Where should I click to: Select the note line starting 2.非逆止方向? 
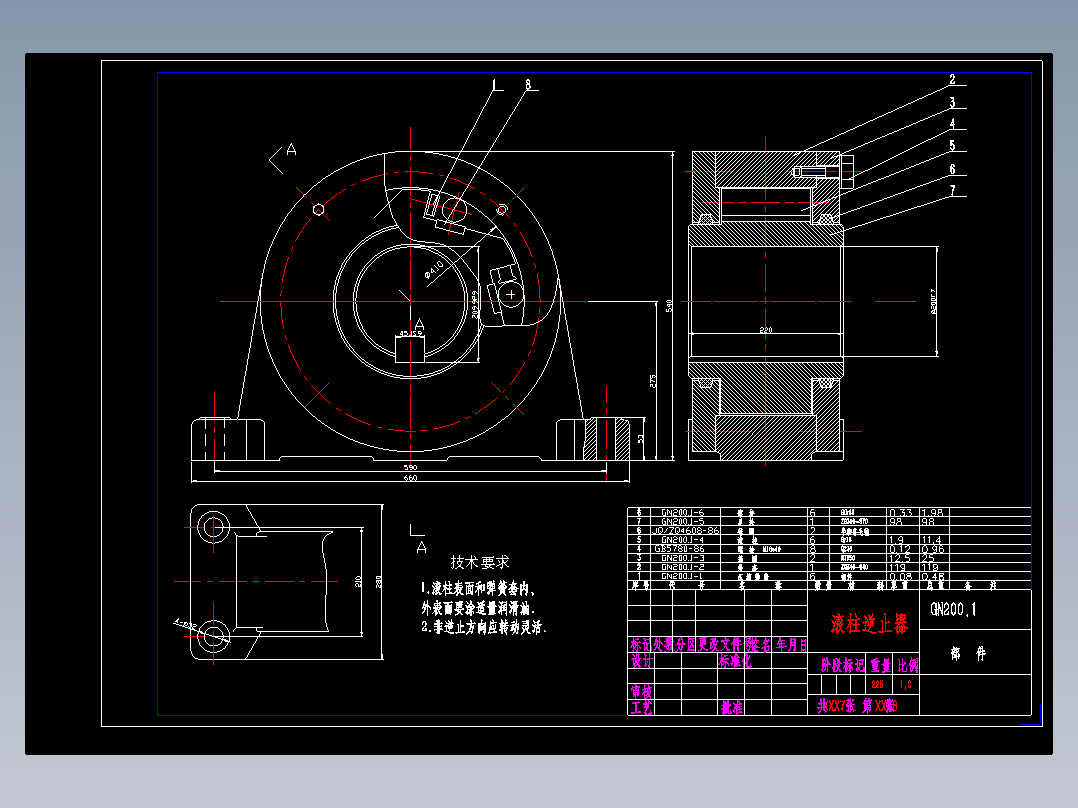(x=484, y=626)
